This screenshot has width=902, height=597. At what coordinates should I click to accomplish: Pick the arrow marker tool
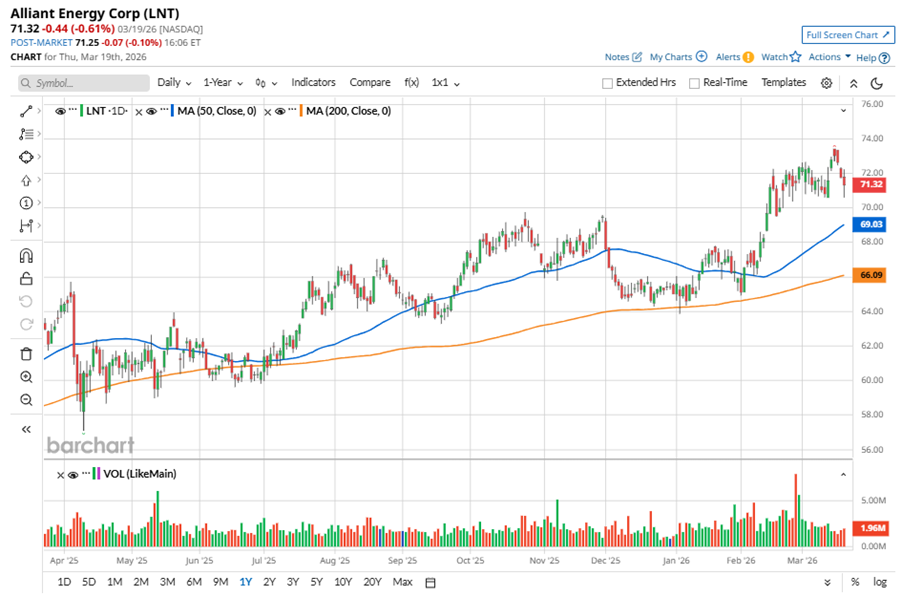(x=26, y=181)
